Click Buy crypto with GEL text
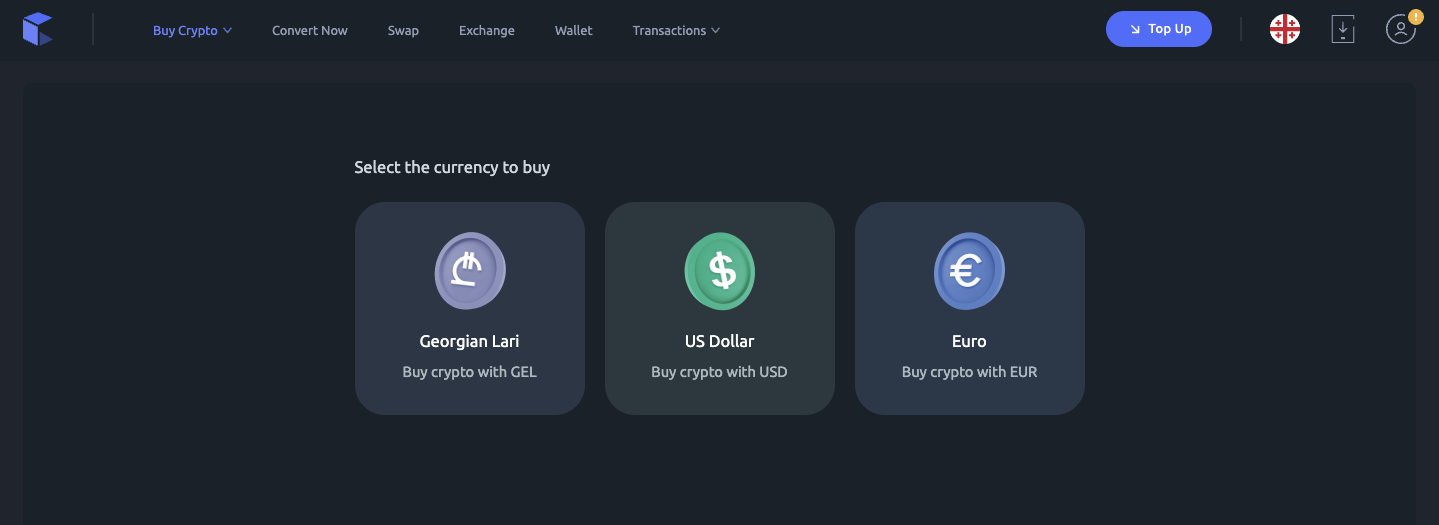The width and height of the screenshot is (1439, 525). [x=470, y=372]
